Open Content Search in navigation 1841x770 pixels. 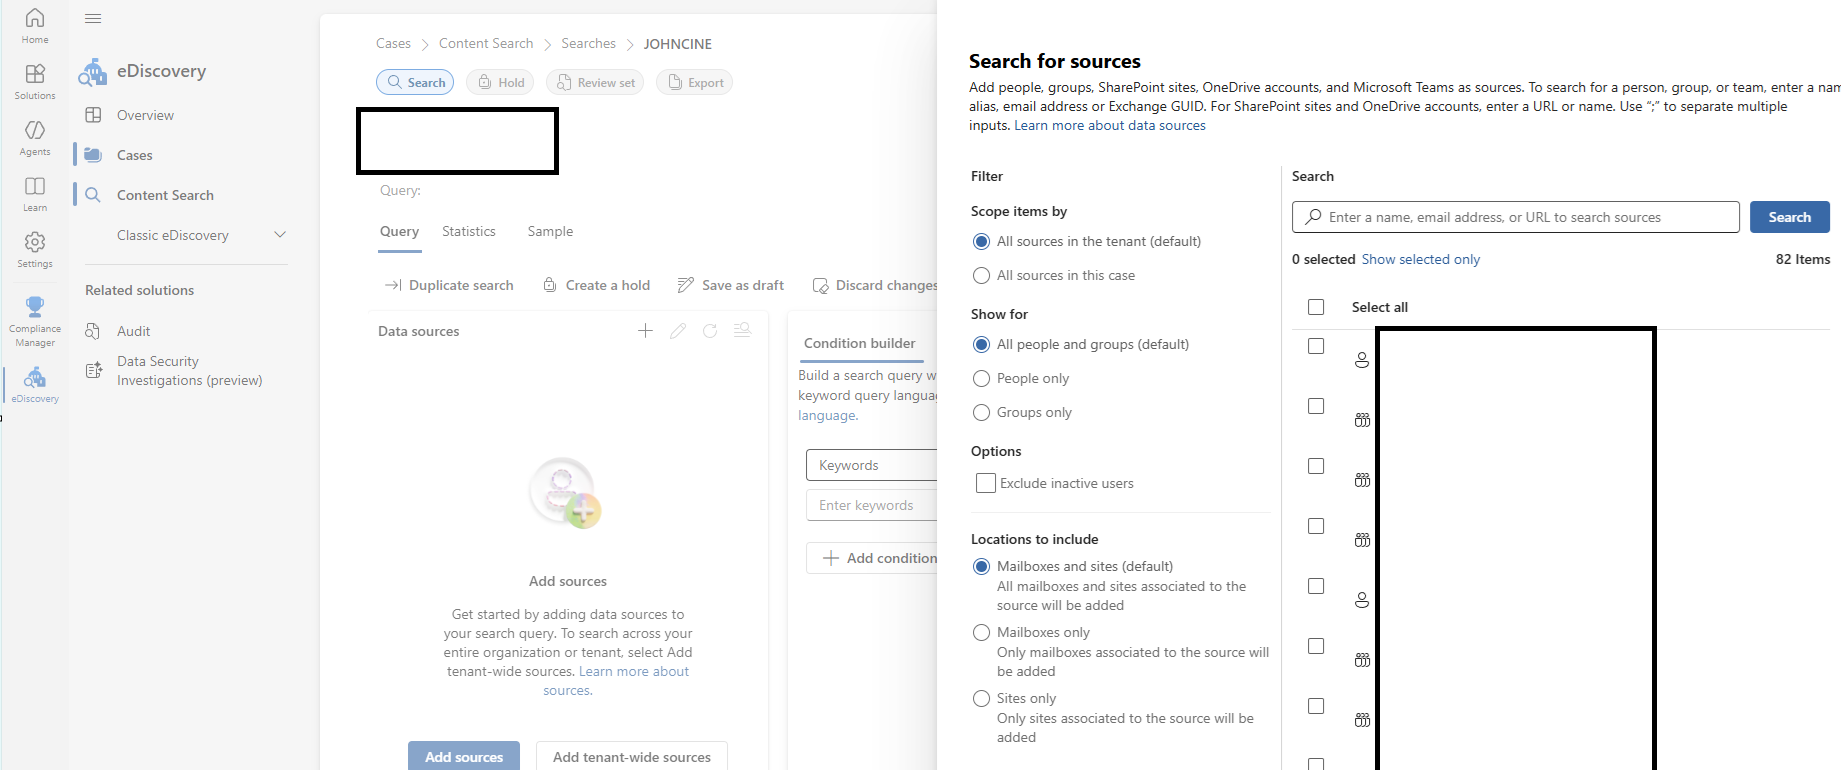pyautogui.click(x=165, y=195)
